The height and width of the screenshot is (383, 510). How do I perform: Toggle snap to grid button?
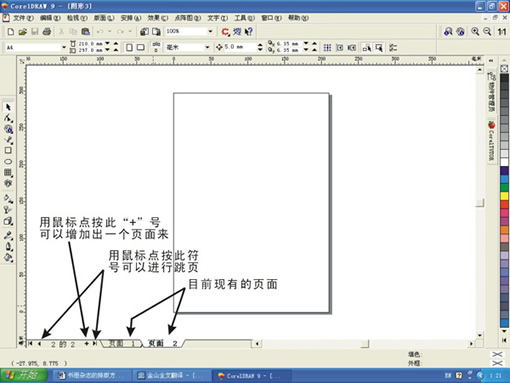click(327, 48)
